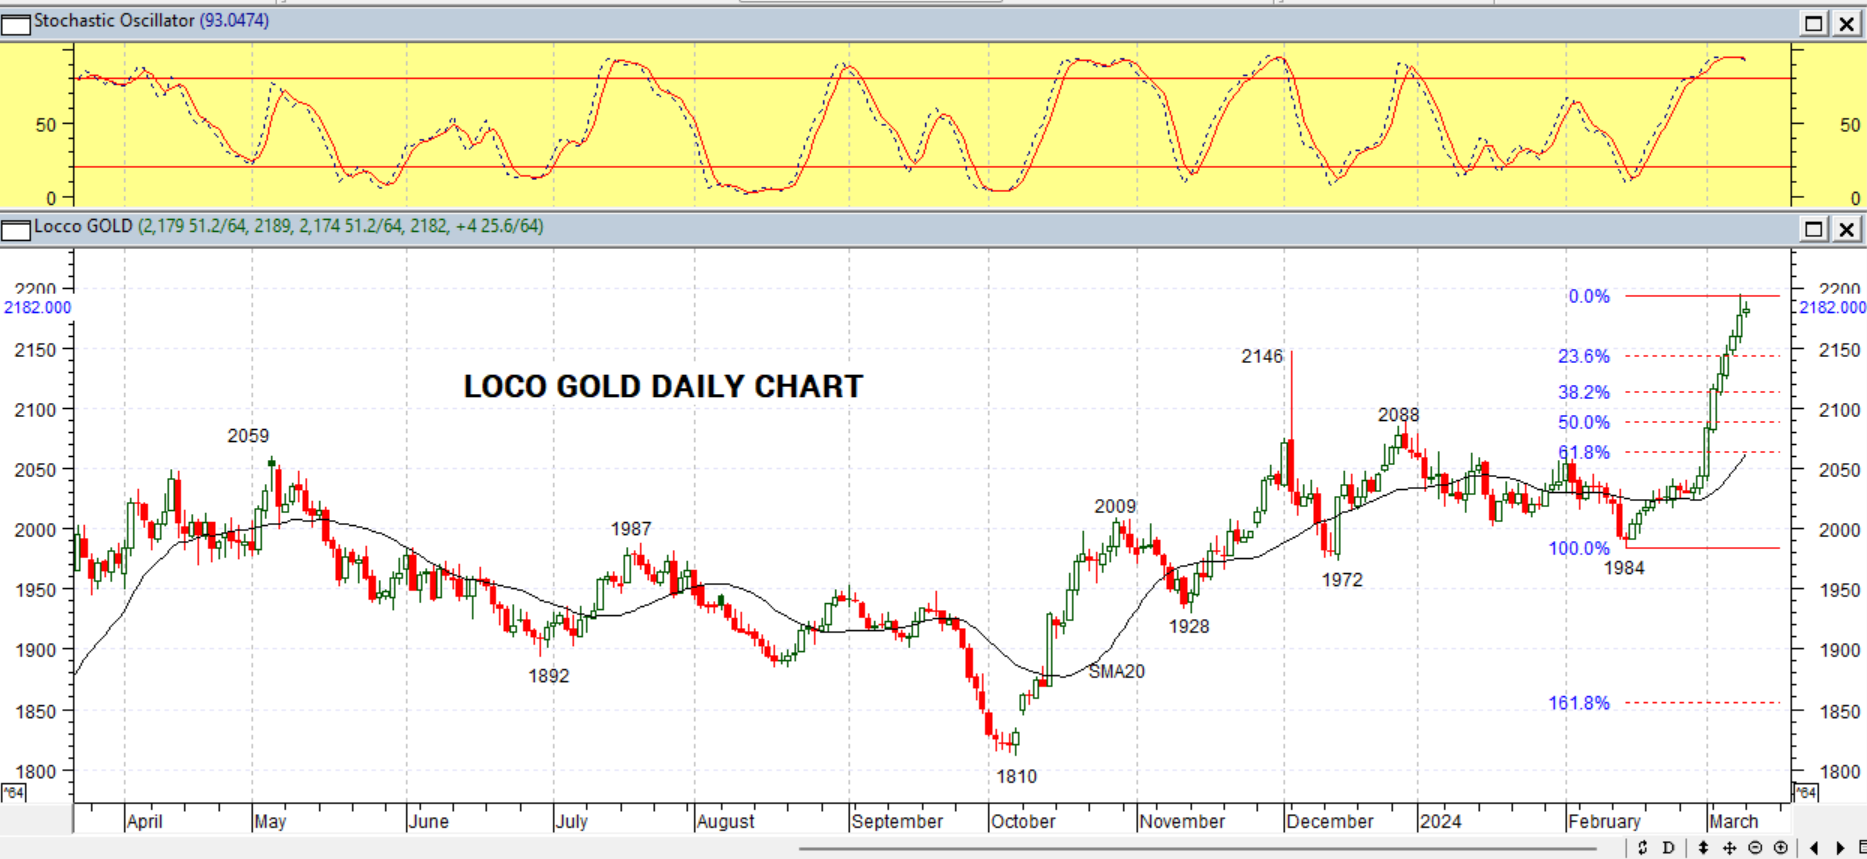Click the 1892 price annotation

pyautogui.click(x=549, y=675)
